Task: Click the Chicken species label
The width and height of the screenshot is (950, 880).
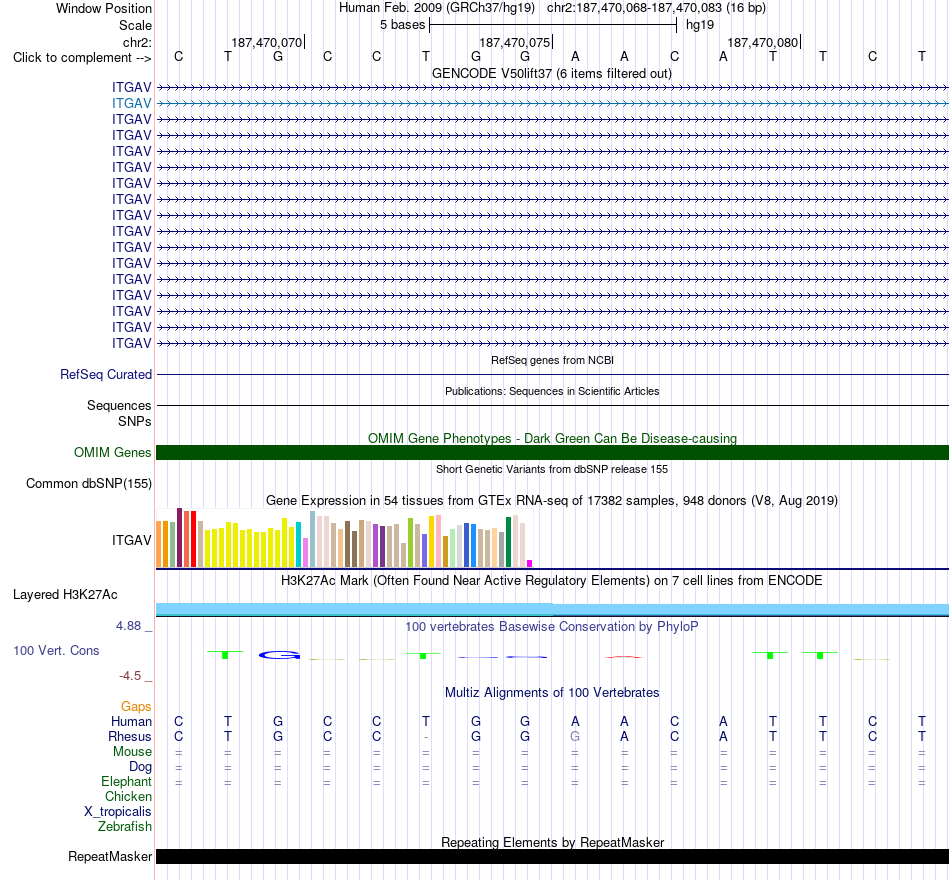Action: 128,797
